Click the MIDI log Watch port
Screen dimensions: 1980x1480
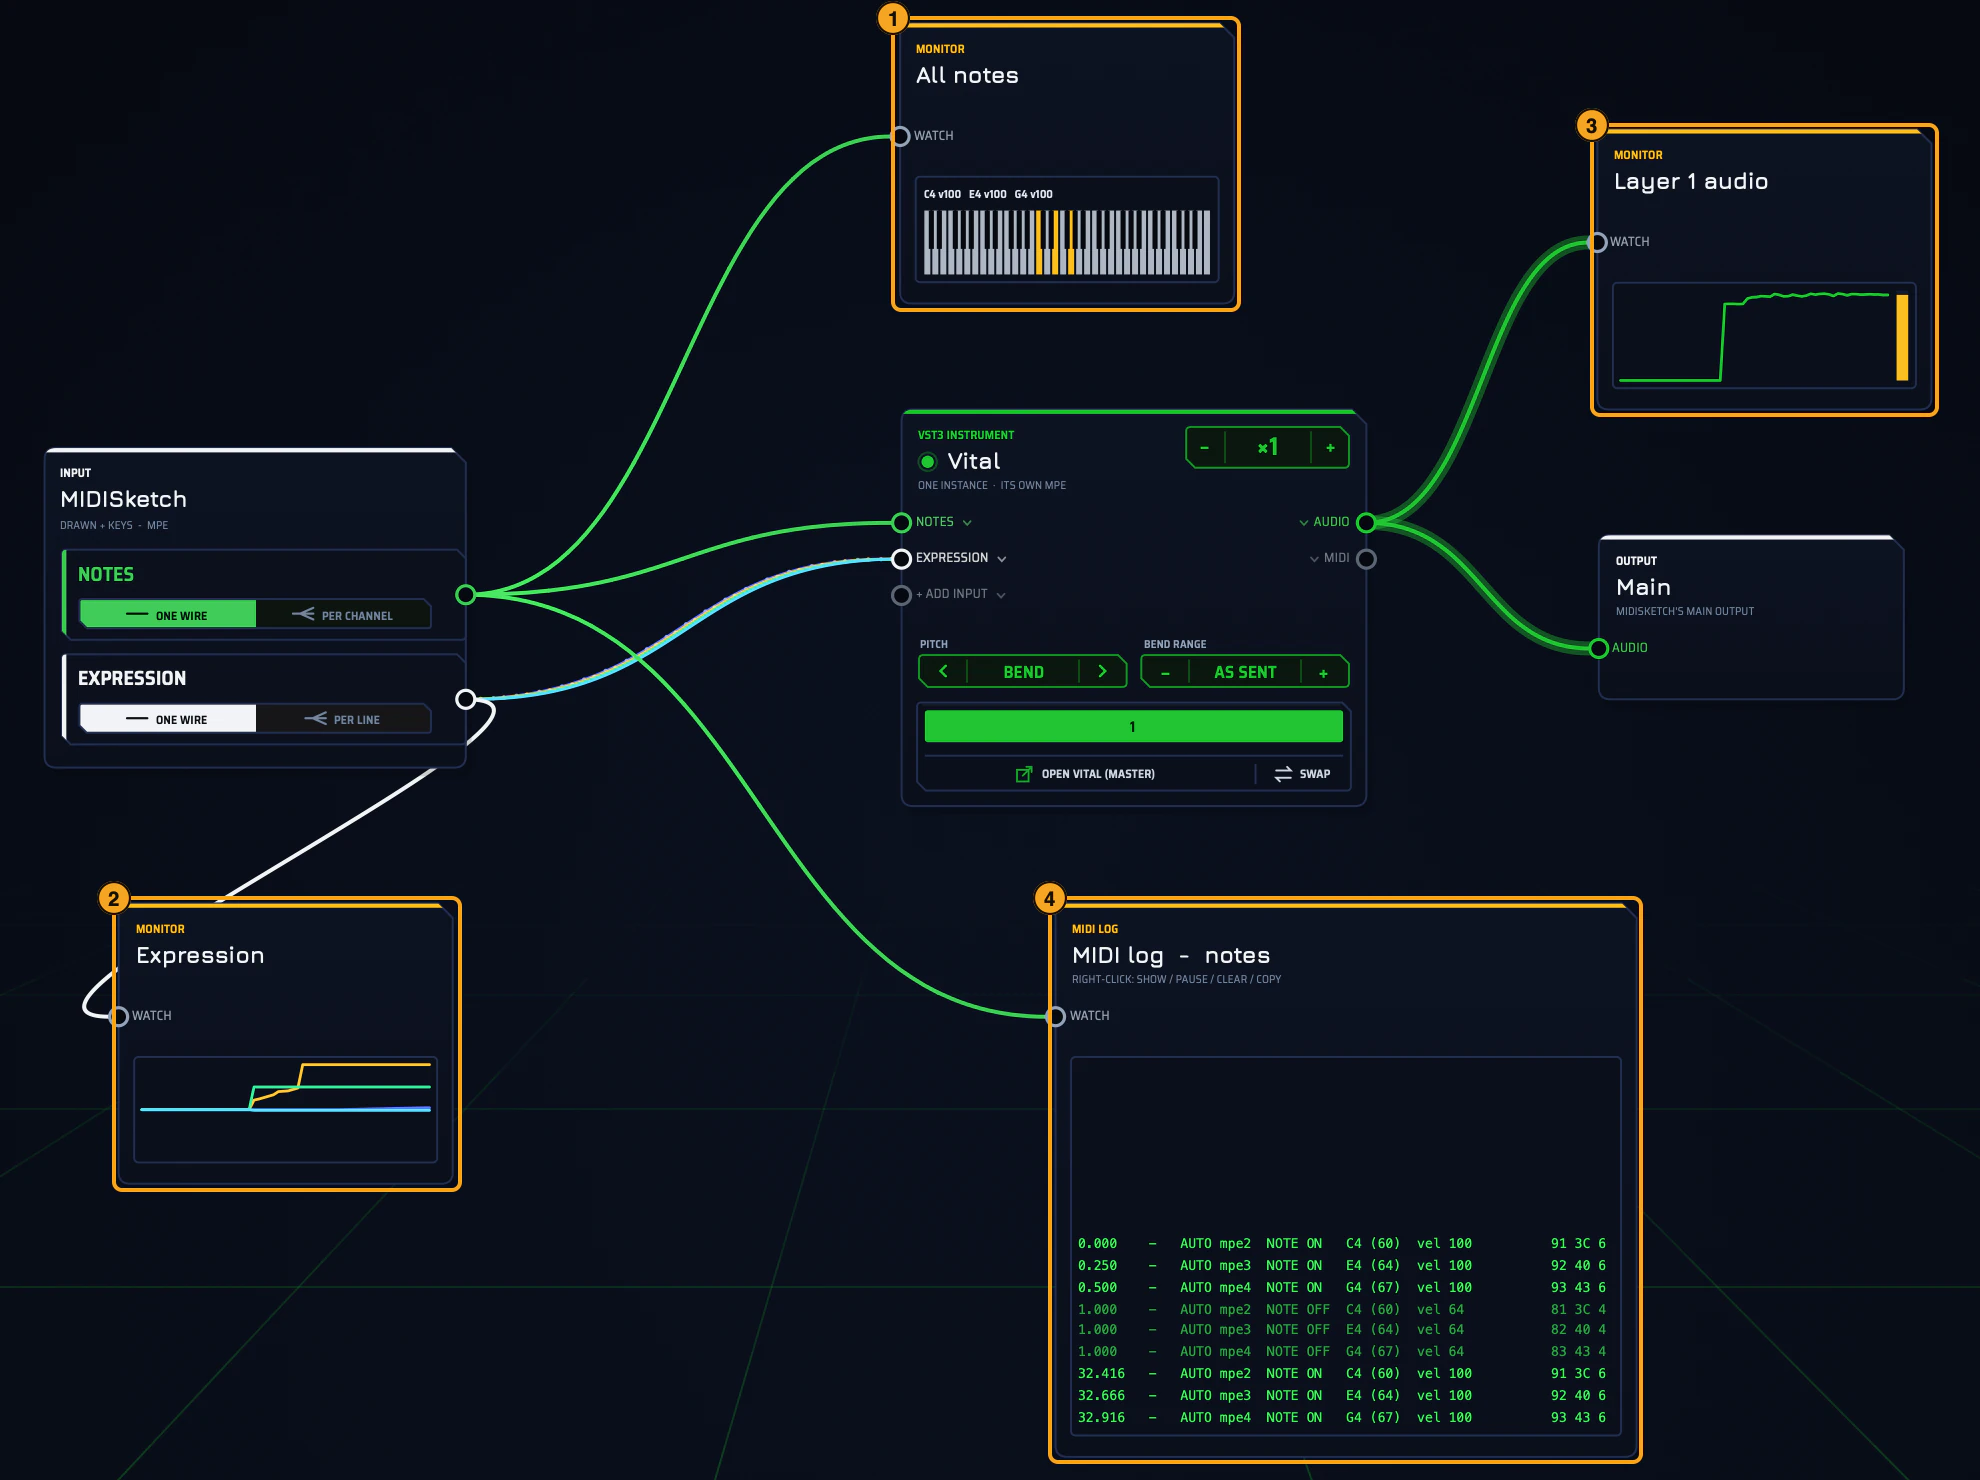(1055, 1016)
